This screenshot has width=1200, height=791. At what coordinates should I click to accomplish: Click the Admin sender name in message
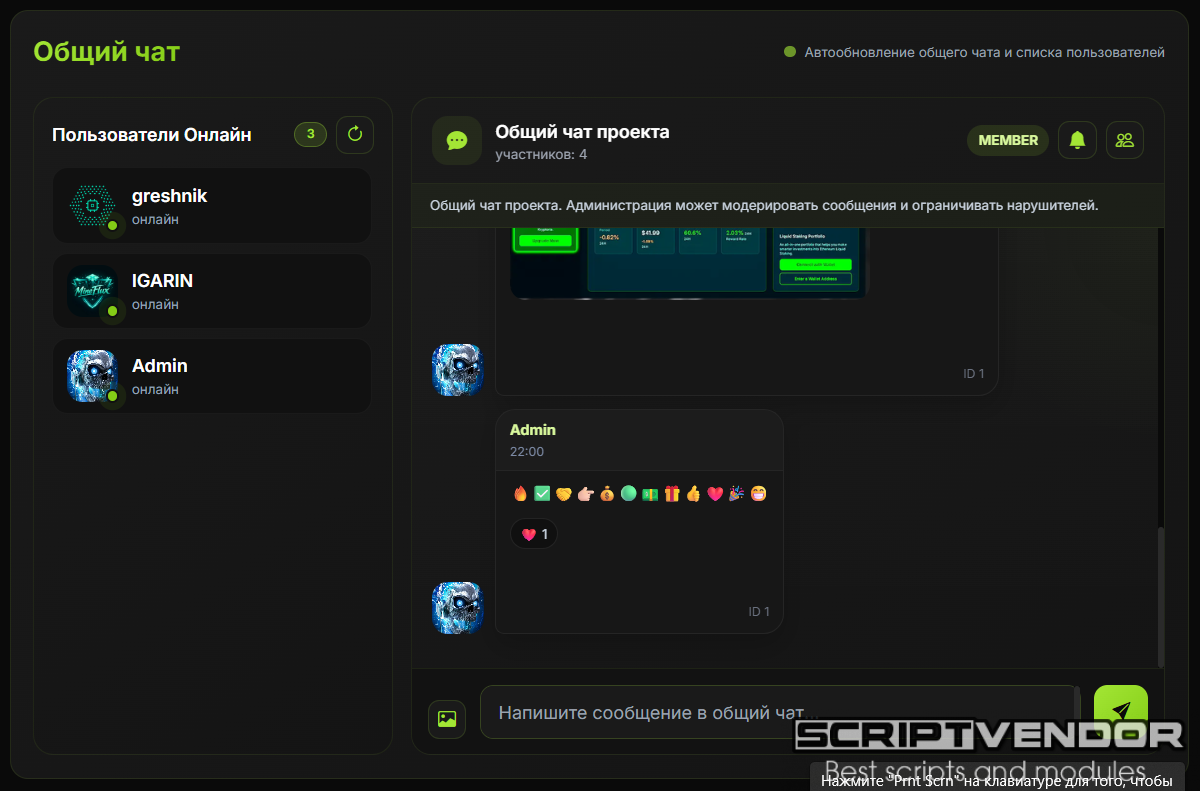[533, 430]
